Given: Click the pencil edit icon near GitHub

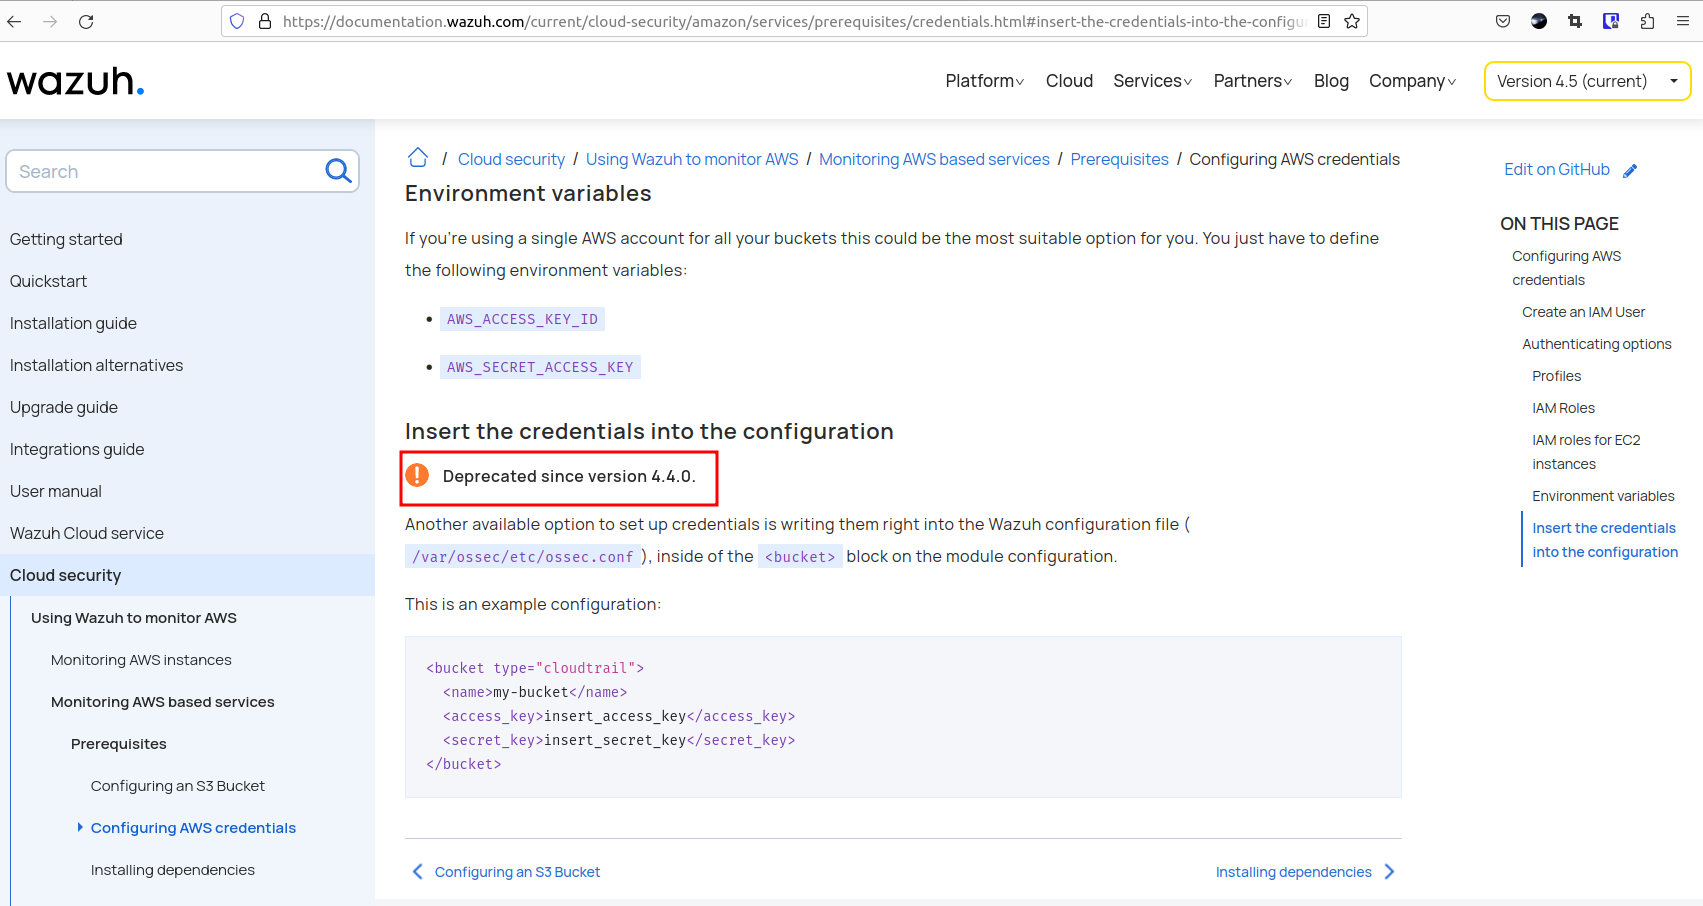Looking at the screenshot, I should pos(1630,171).
